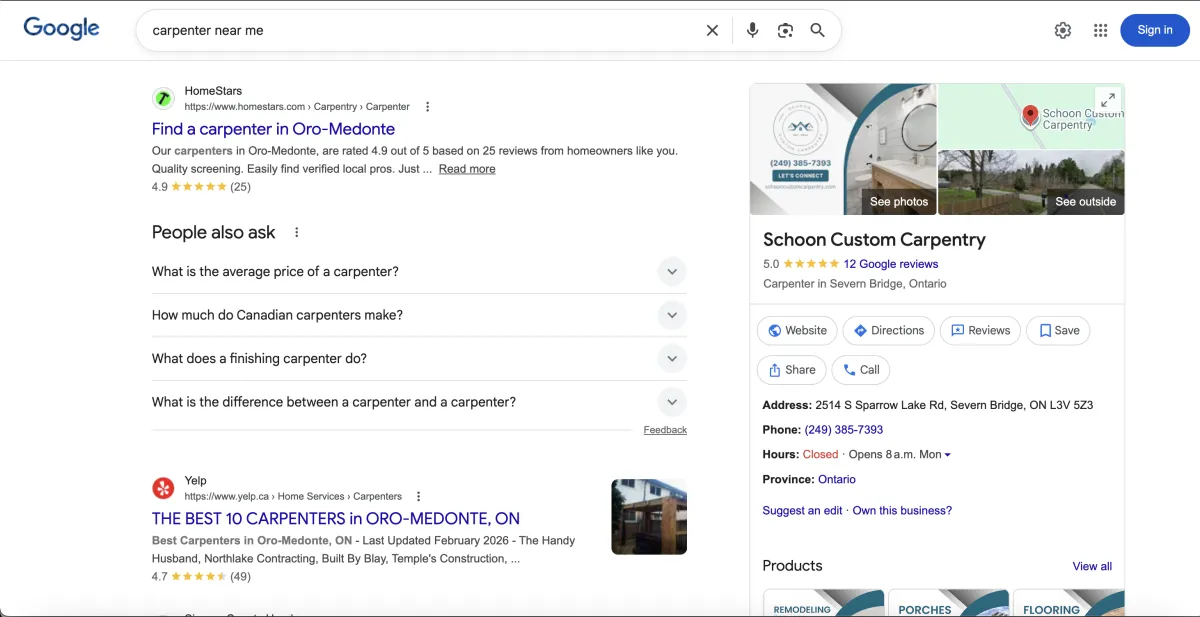
Task: Click the Yelp URL breadcrumb
Action: (293, 496)
